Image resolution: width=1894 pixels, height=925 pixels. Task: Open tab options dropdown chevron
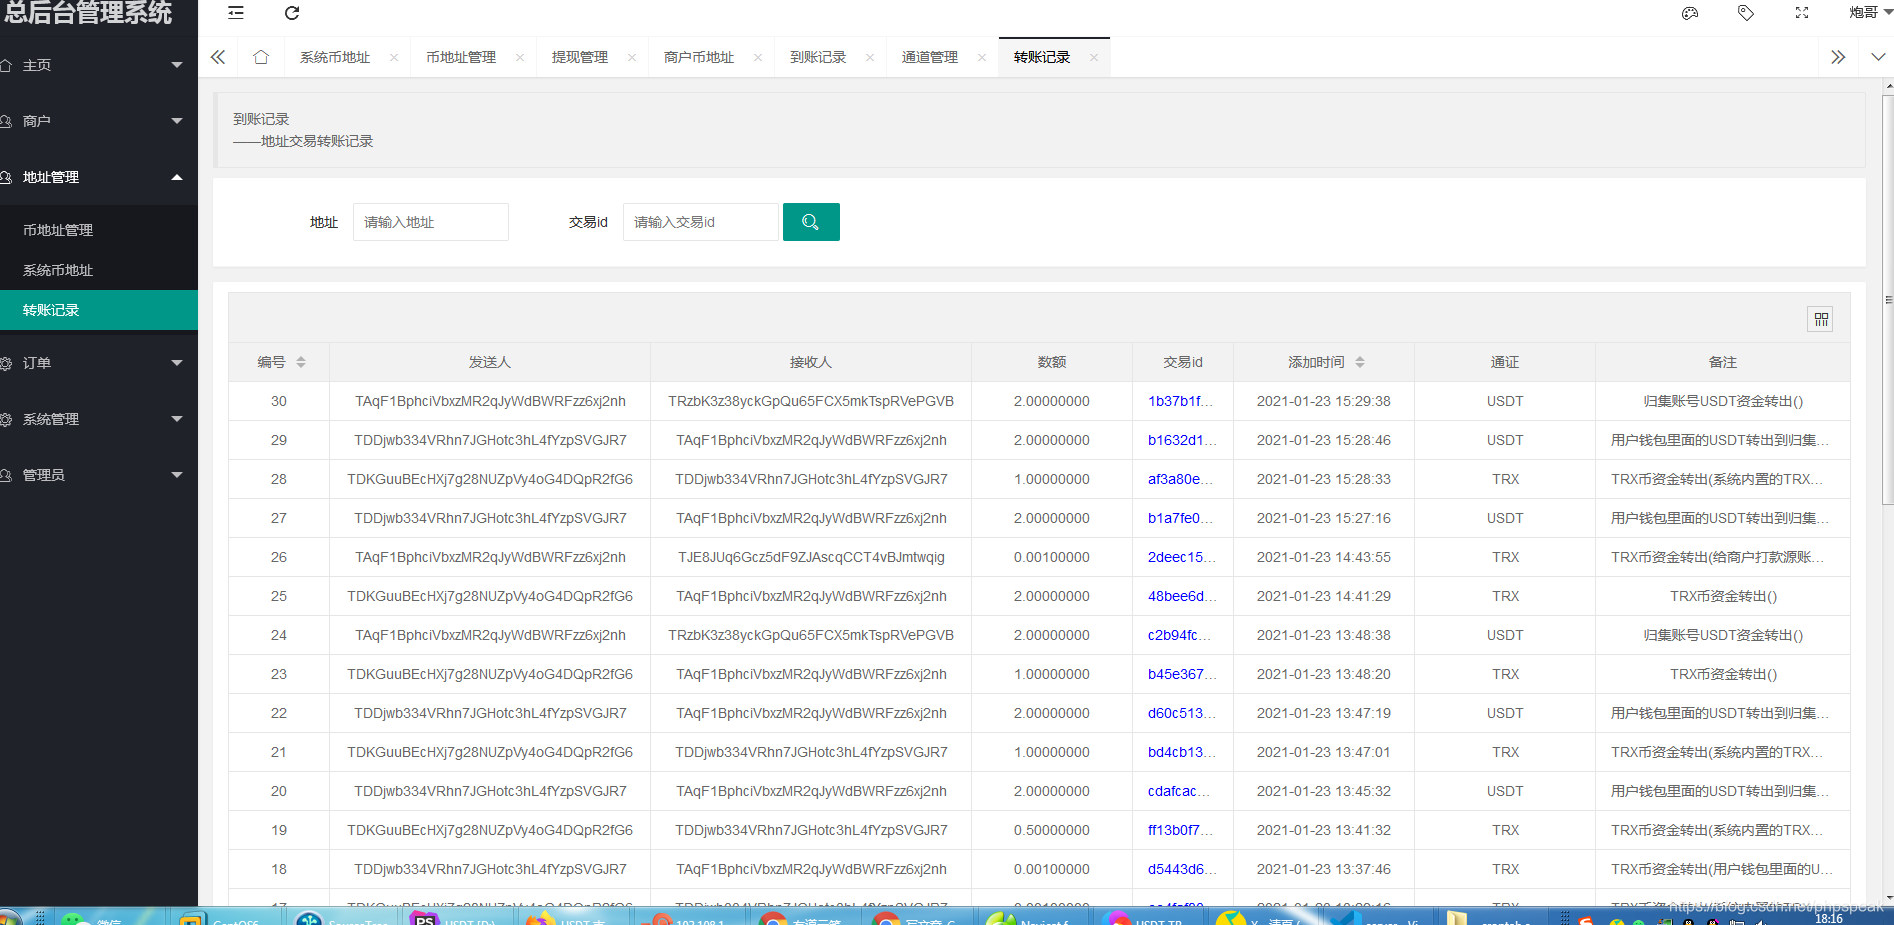coord(1878,57)
